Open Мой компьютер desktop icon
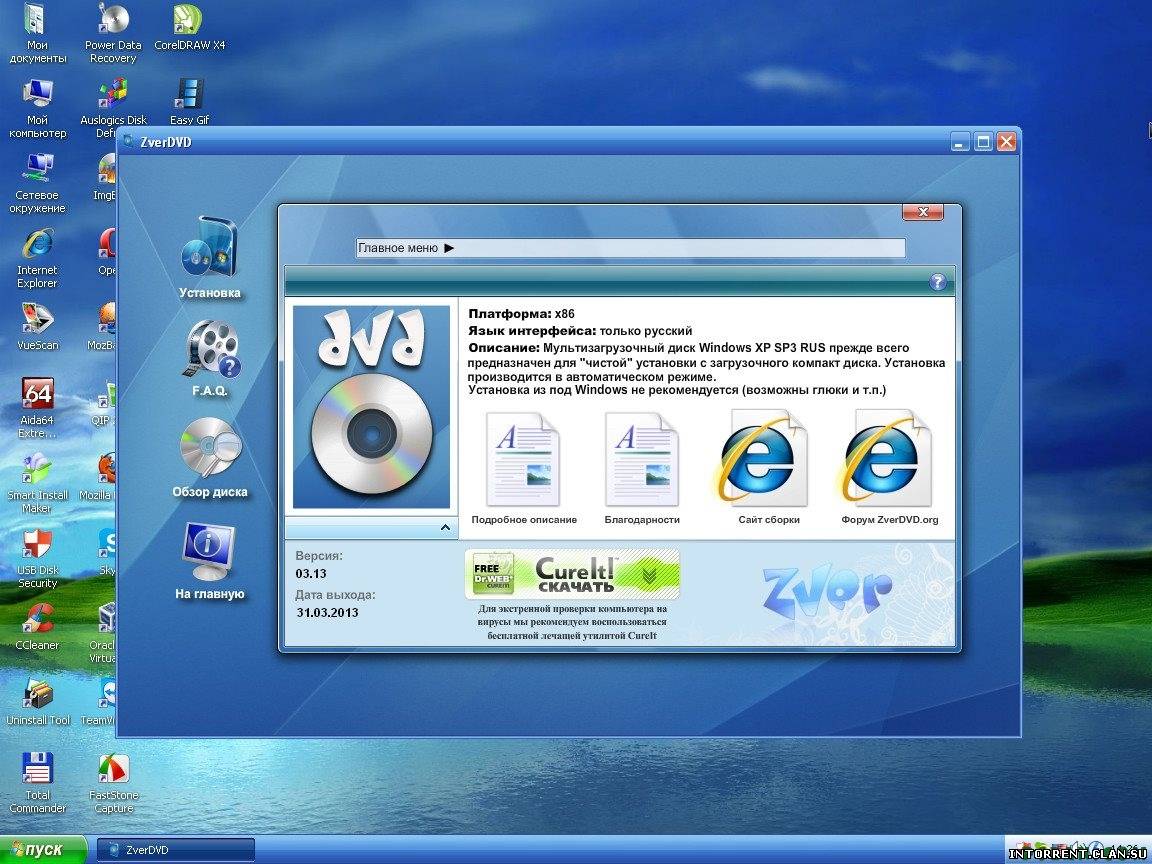This screenshot has height=864, width=1152. click(37, 109)
